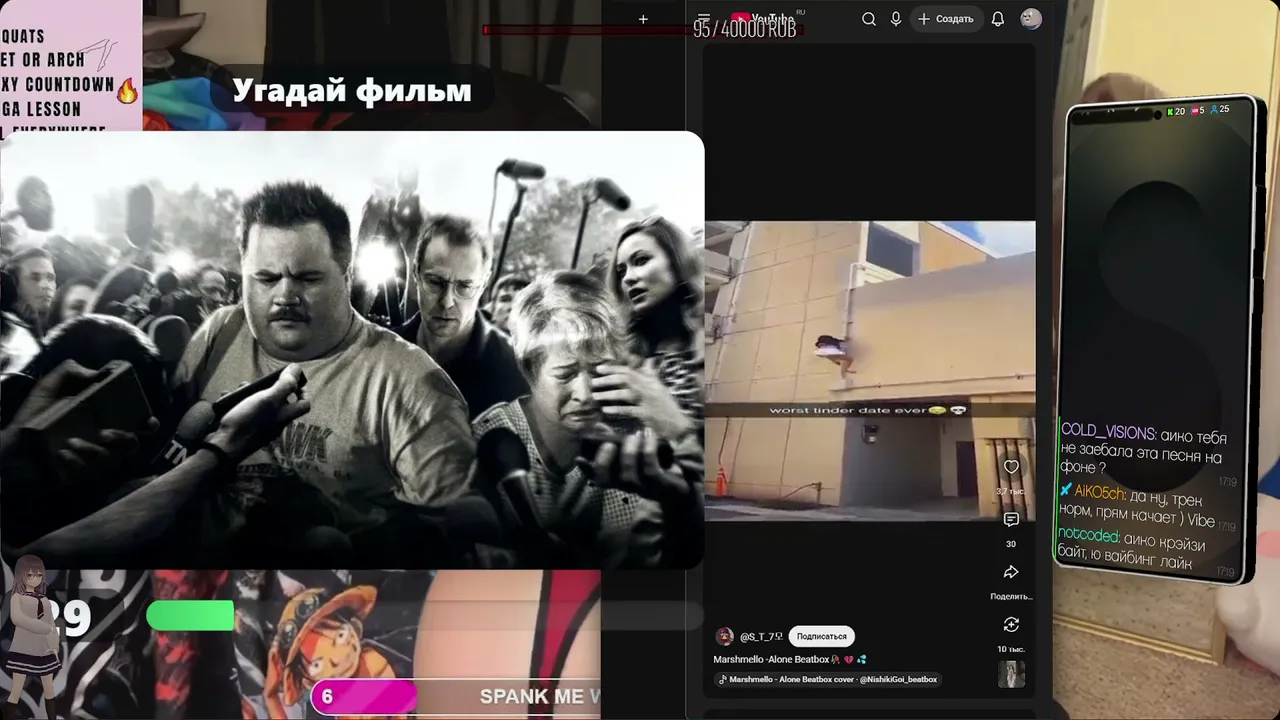
Task: Click the Shorts video showing worst tinder date
Action: click(x=870, y=370)
